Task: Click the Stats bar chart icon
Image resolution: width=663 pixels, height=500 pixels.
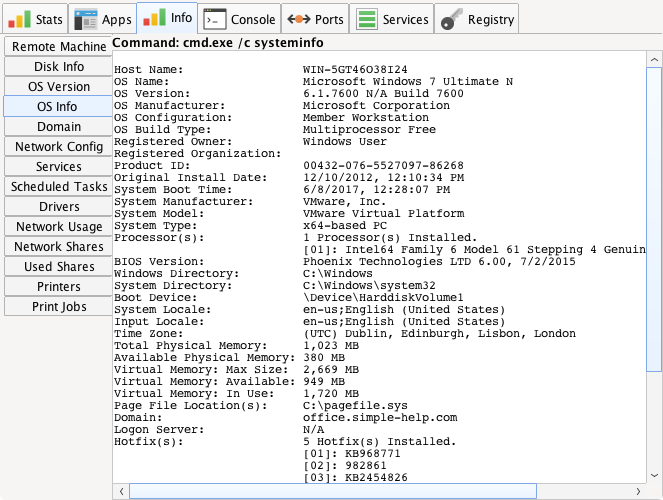Action: click(x=19, y=19)
